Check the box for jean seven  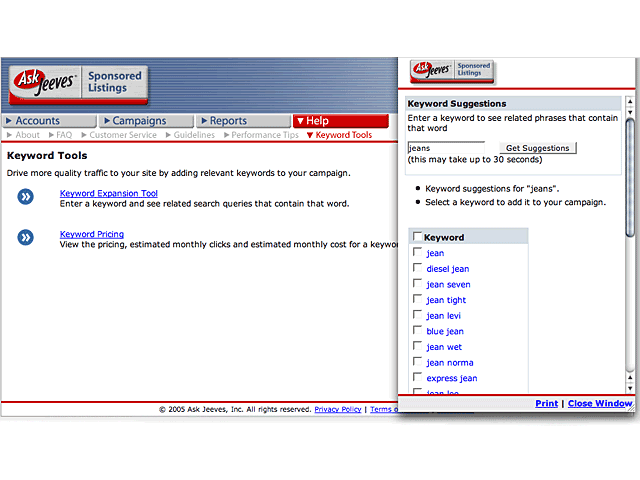click(417, 283)
